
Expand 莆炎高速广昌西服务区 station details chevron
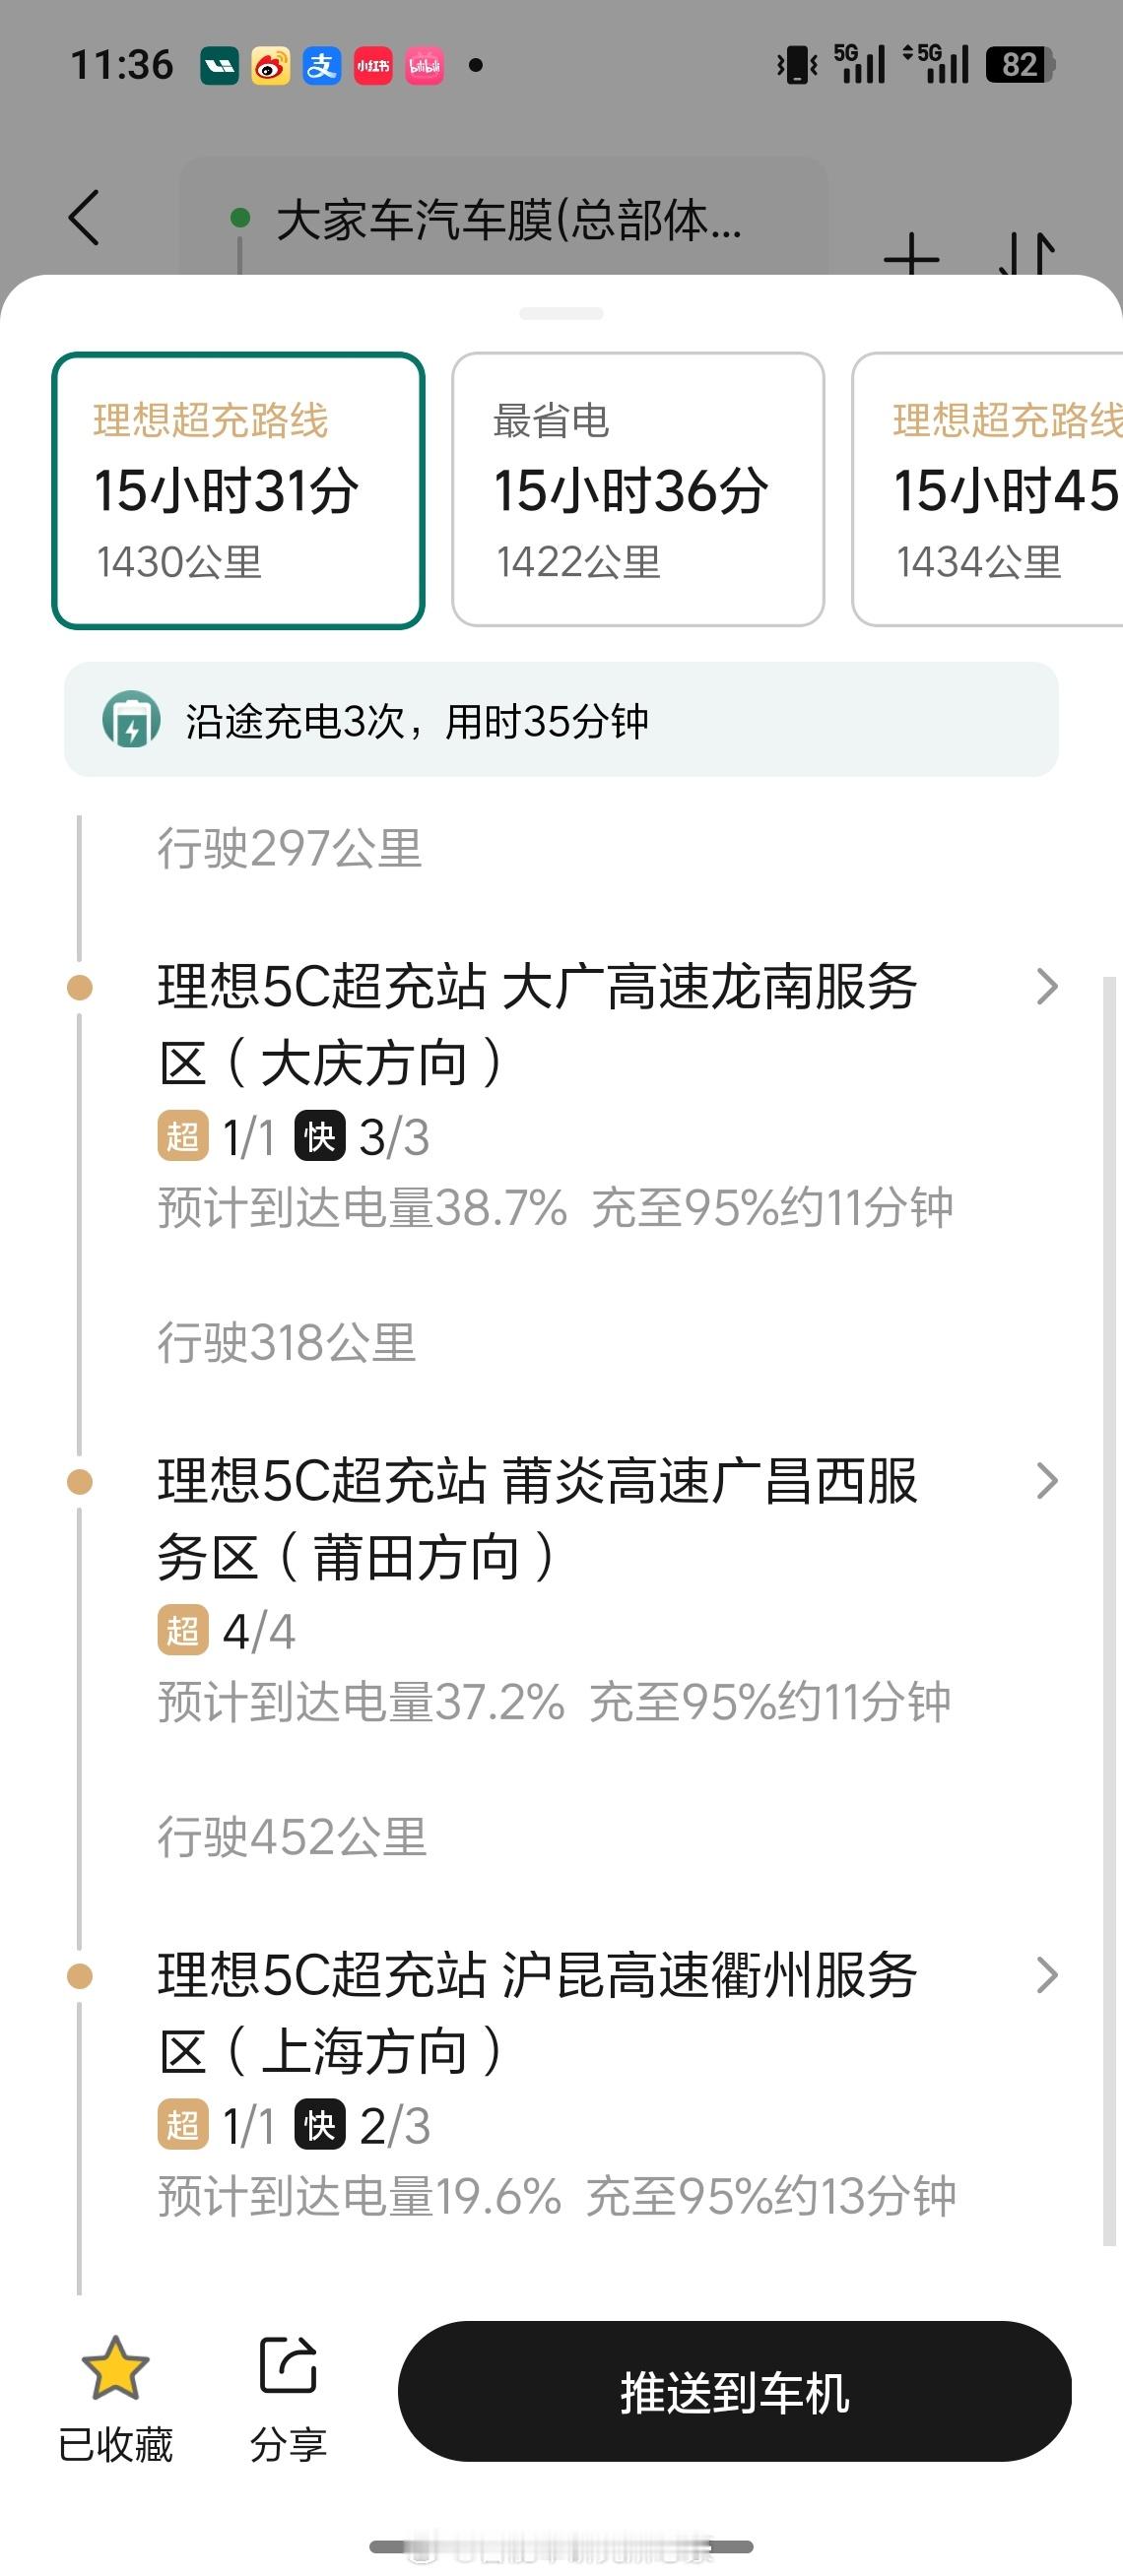coord(1046,1481)
